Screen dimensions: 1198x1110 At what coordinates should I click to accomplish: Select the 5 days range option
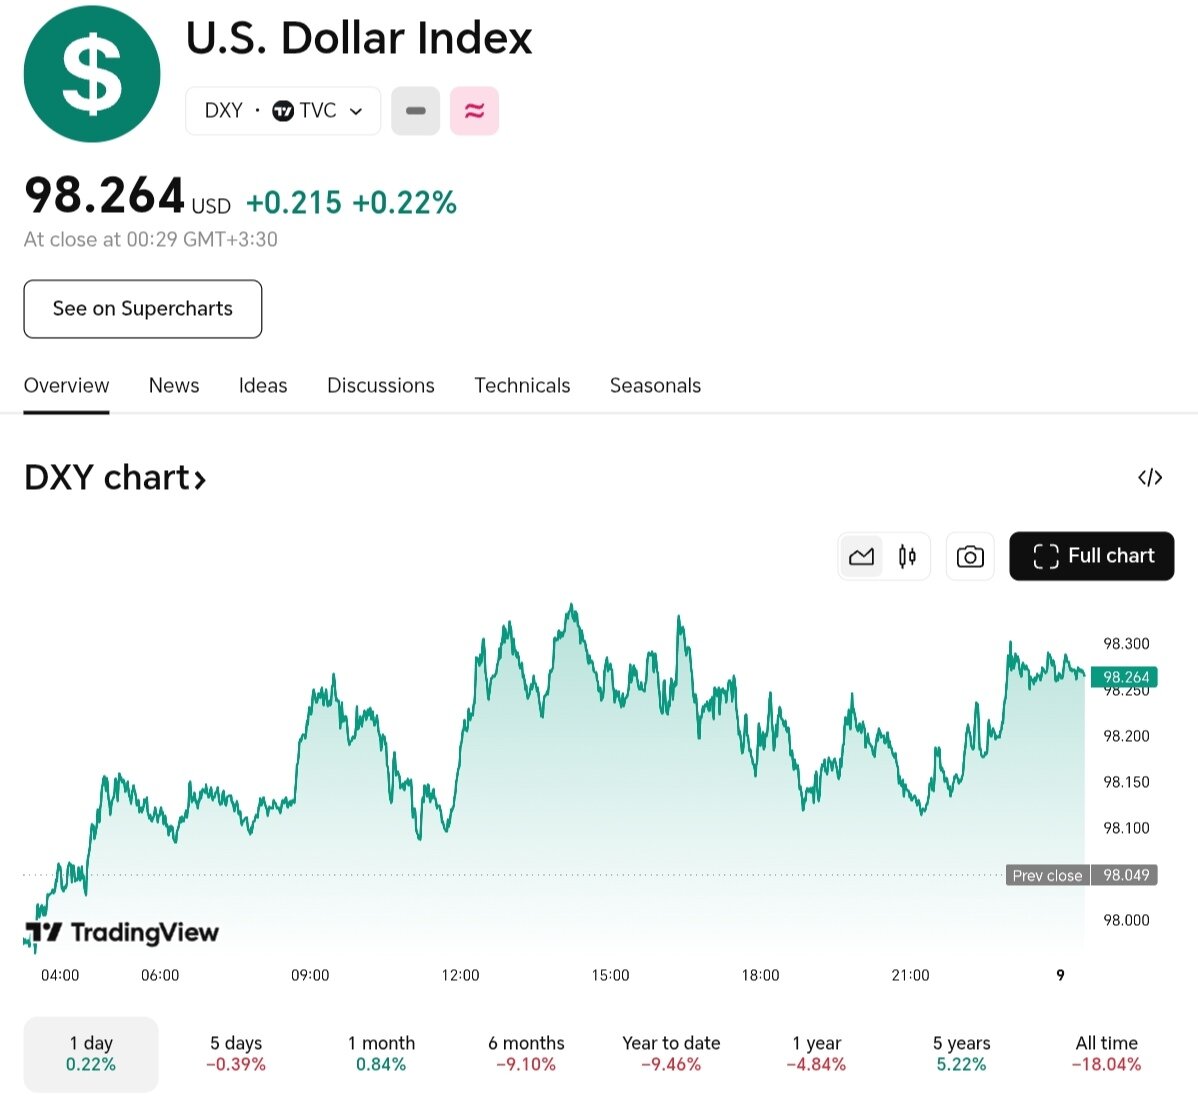click(236, 1054)
